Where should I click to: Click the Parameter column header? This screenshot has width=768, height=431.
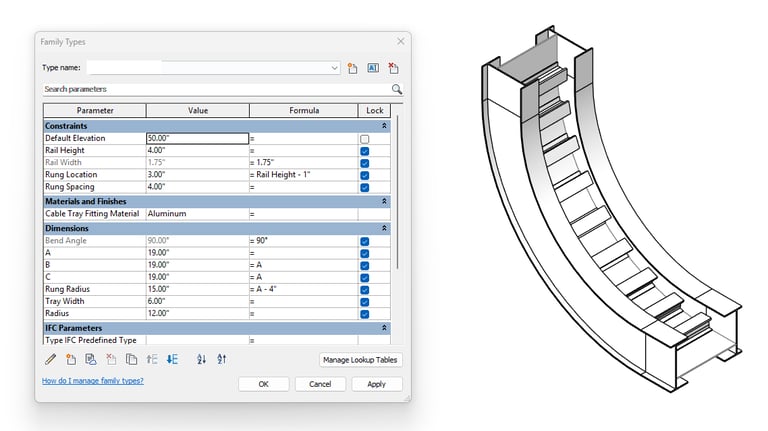pos(95,111)
